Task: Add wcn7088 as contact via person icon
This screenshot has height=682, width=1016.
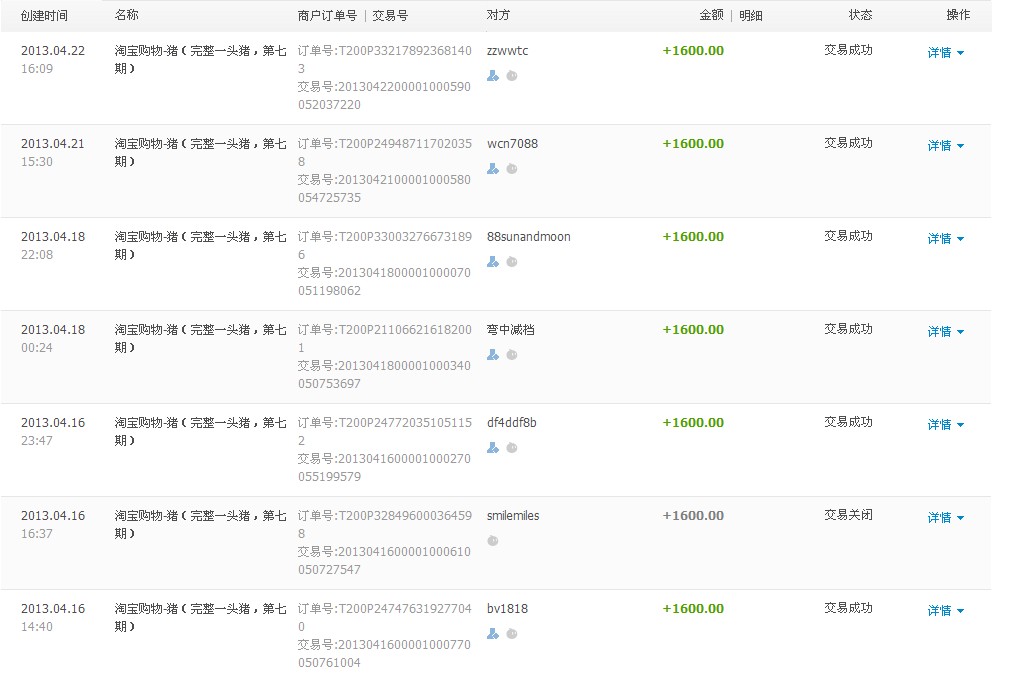Action: tap(492, 169)
